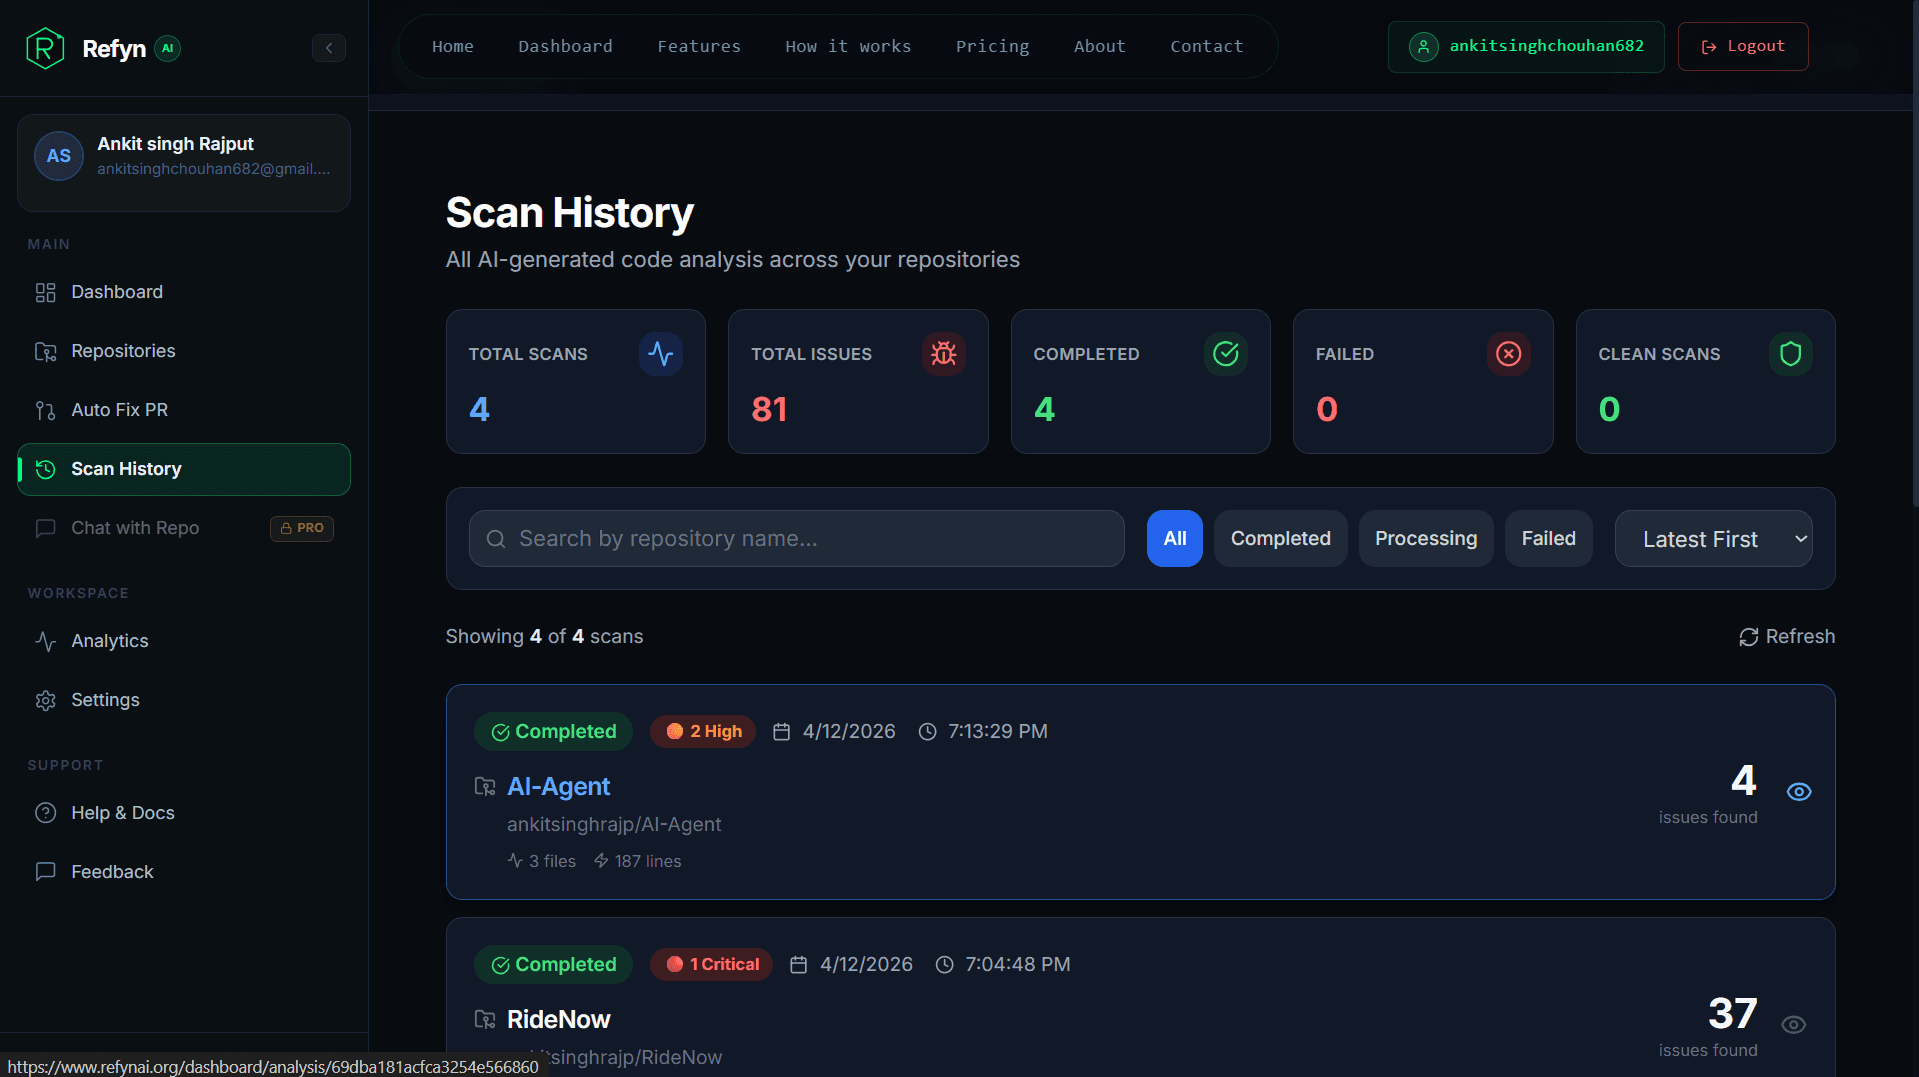Open the Feedback sidebar item
The width and height of the screenshot is (1919, 1077).
point(112,872)
